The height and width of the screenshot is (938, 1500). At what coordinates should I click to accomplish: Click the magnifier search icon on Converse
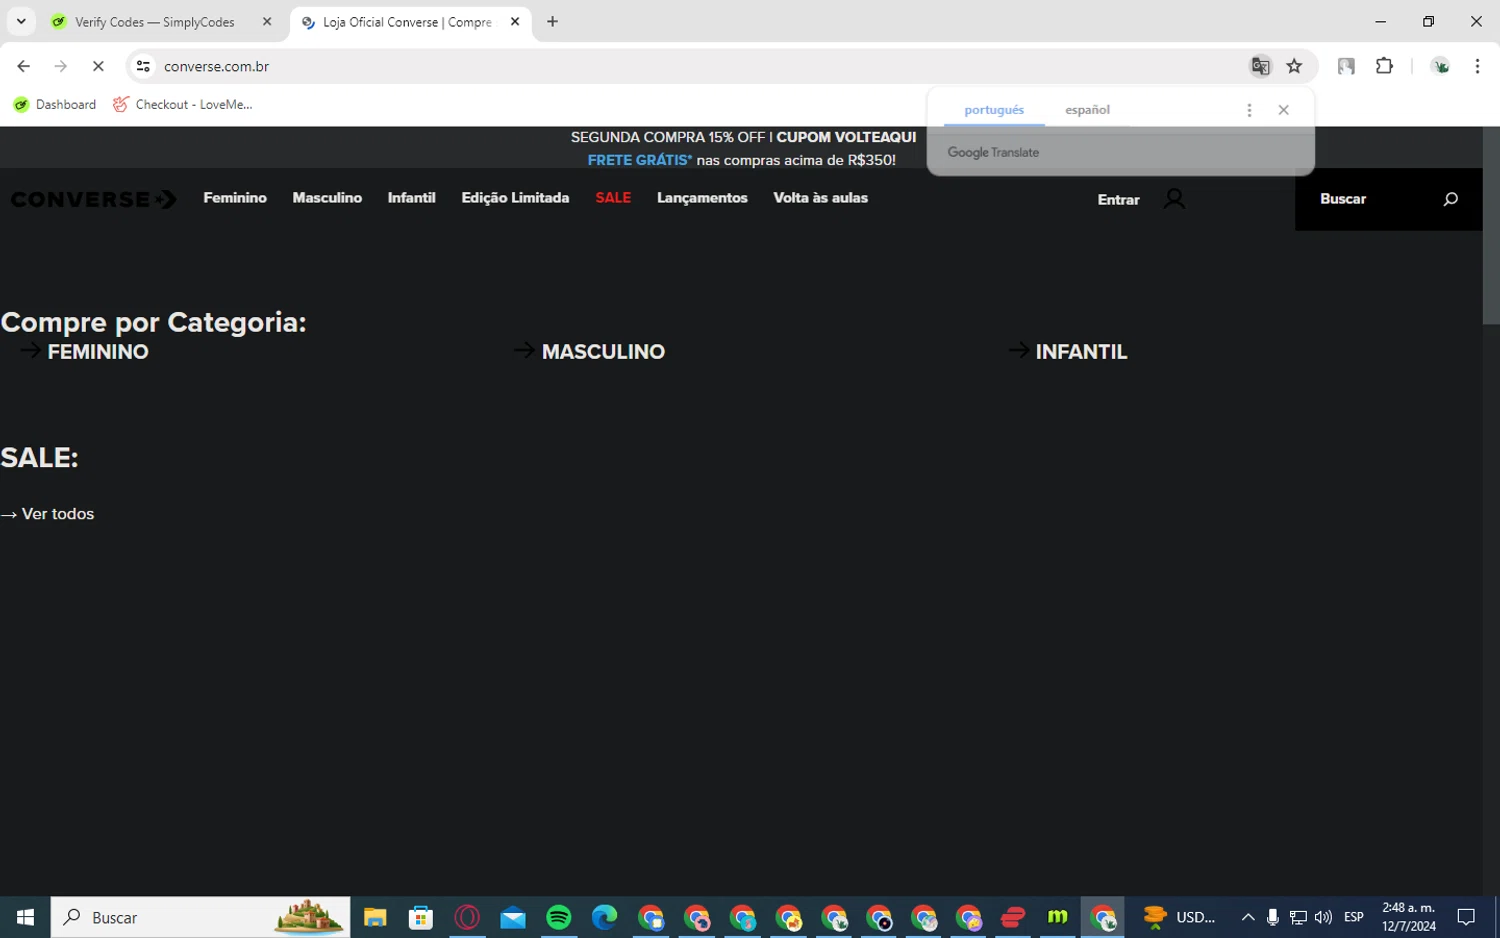(1451, 199)
